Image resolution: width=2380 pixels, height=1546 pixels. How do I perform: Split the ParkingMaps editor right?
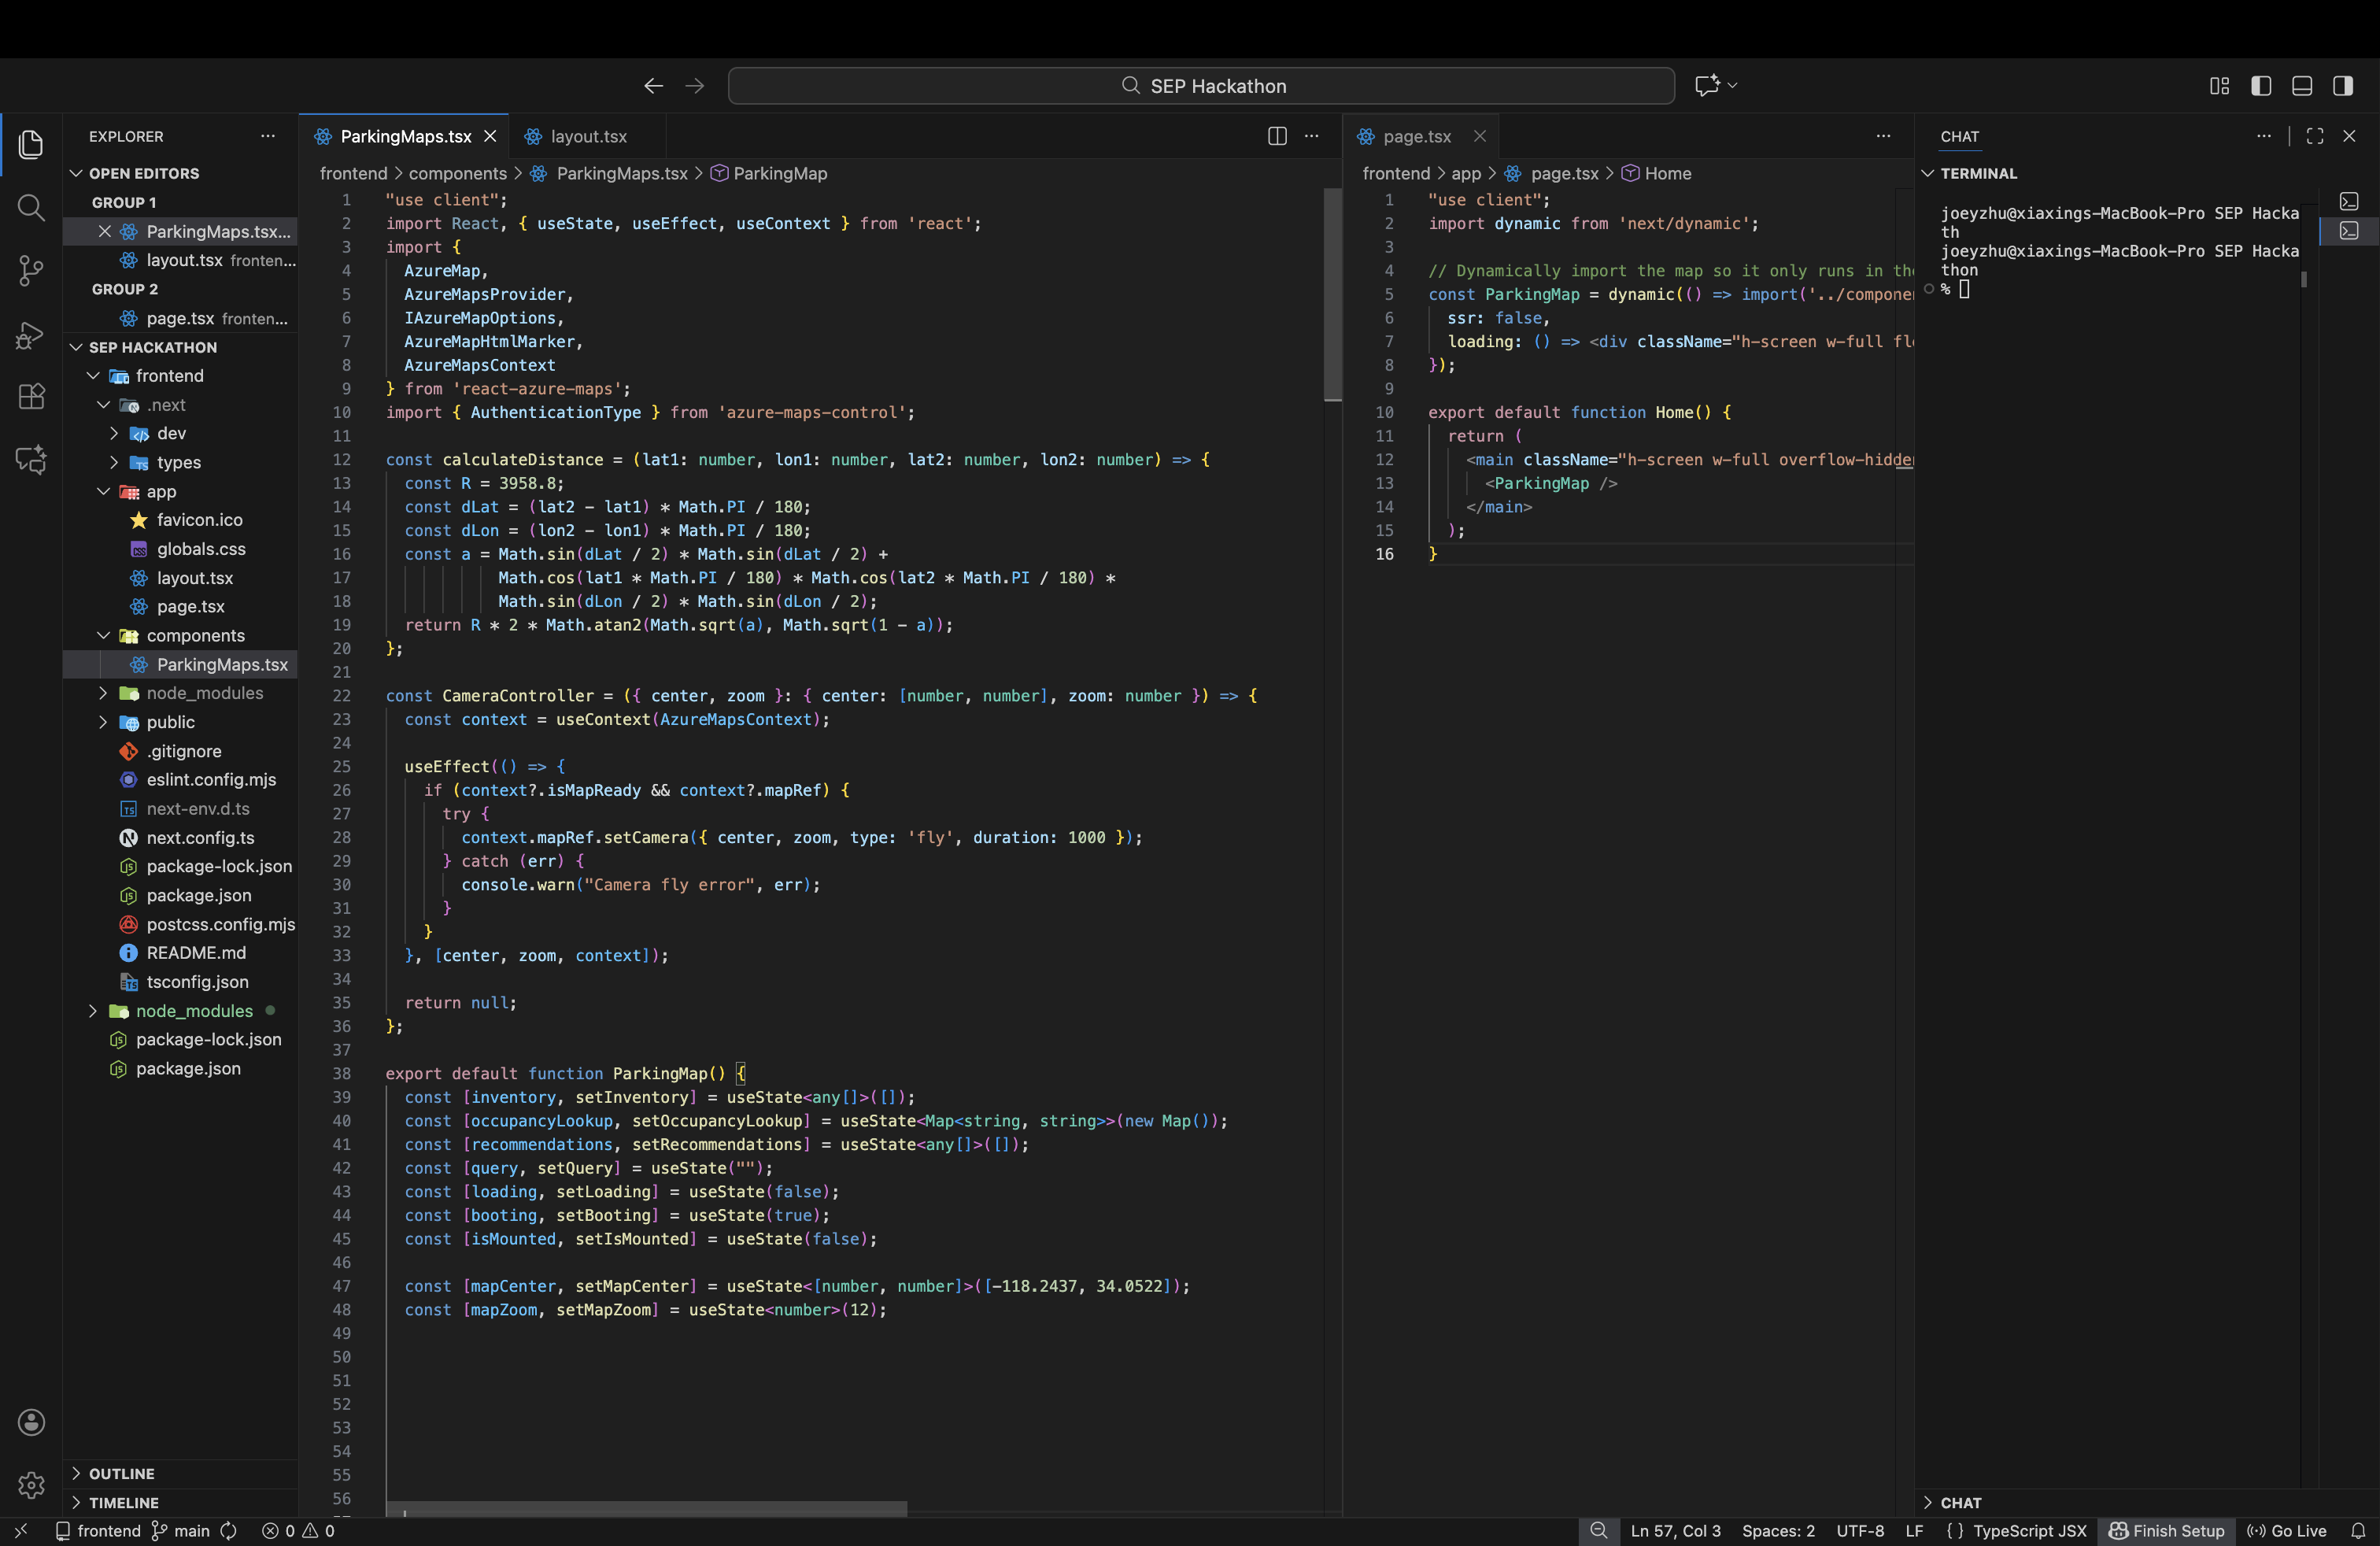(x=1277, y=136)
